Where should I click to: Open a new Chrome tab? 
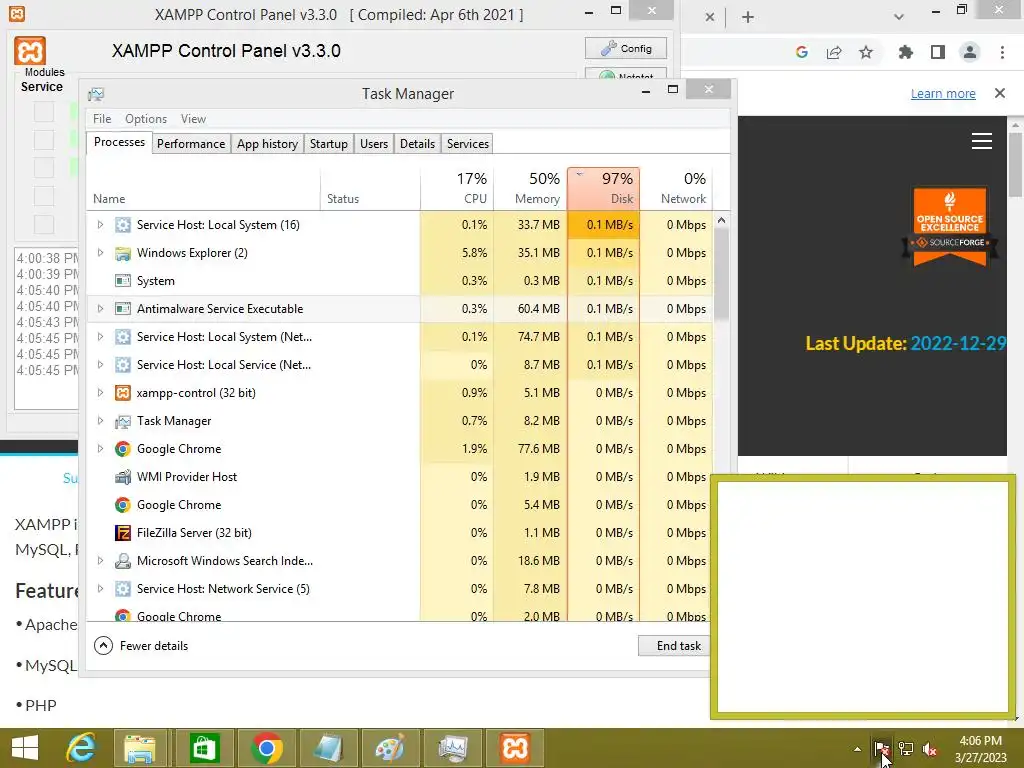[748, 18]
